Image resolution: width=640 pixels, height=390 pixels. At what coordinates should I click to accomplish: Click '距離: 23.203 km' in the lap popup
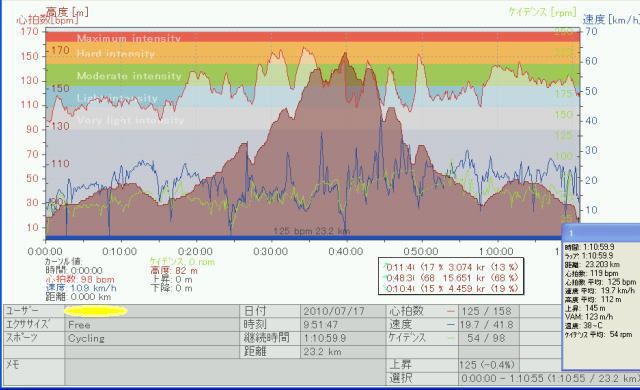coord(592,264)
